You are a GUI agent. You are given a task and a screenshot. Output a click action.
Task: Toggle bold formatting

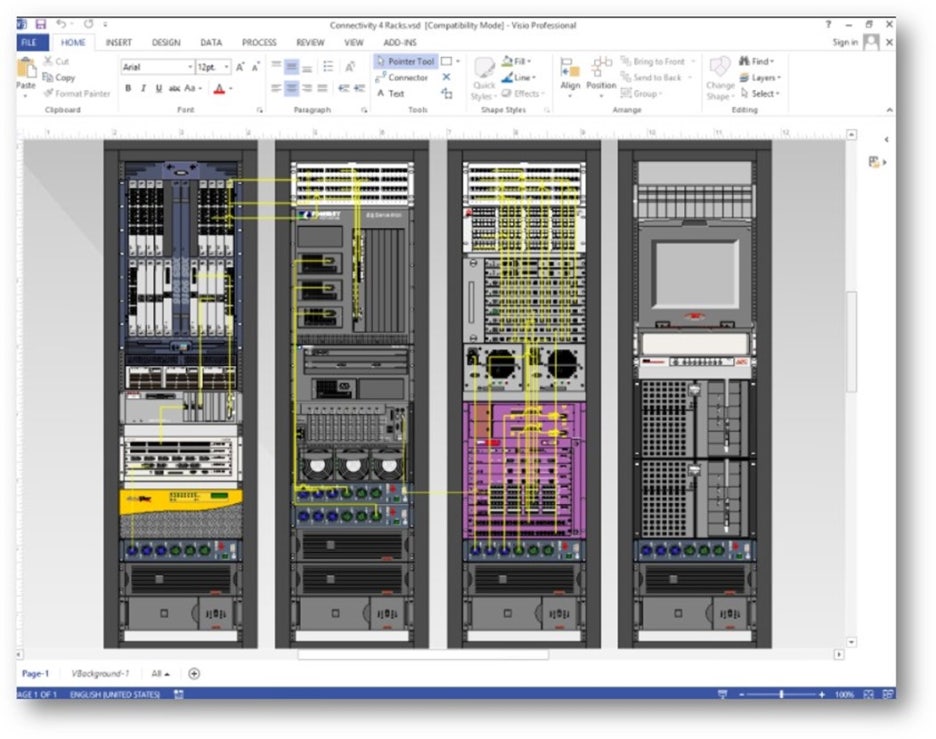[128, 88]
